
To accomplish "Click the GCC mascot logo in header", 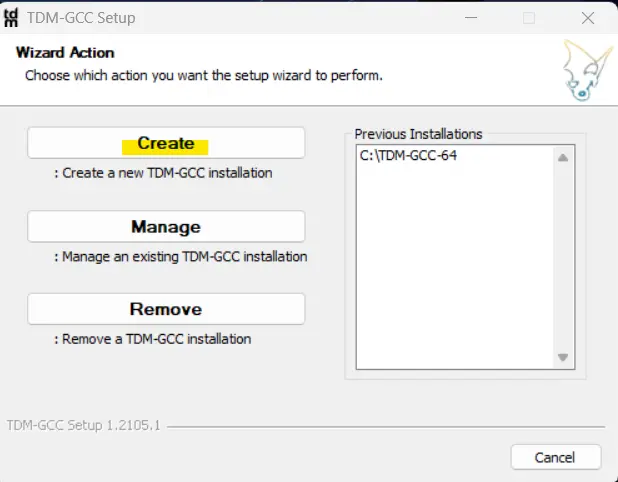I will [x=582, y=70].
